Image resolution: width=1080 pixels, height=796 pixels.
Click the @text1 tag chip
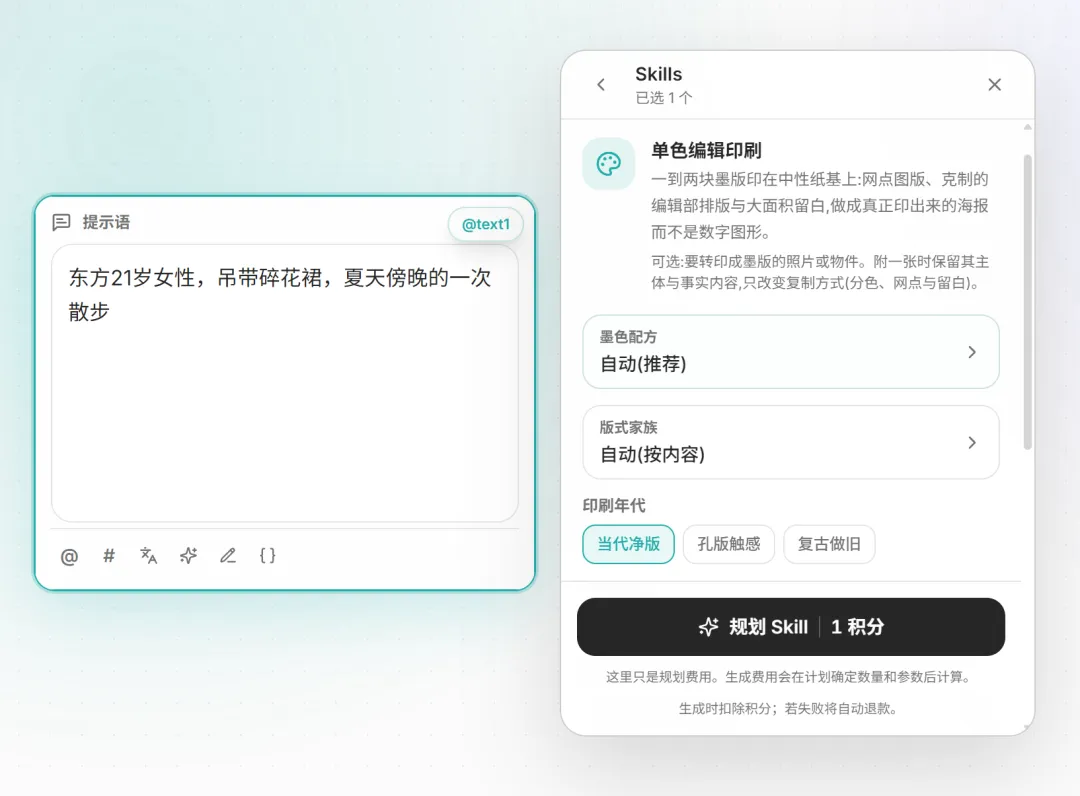click(486, 224)
